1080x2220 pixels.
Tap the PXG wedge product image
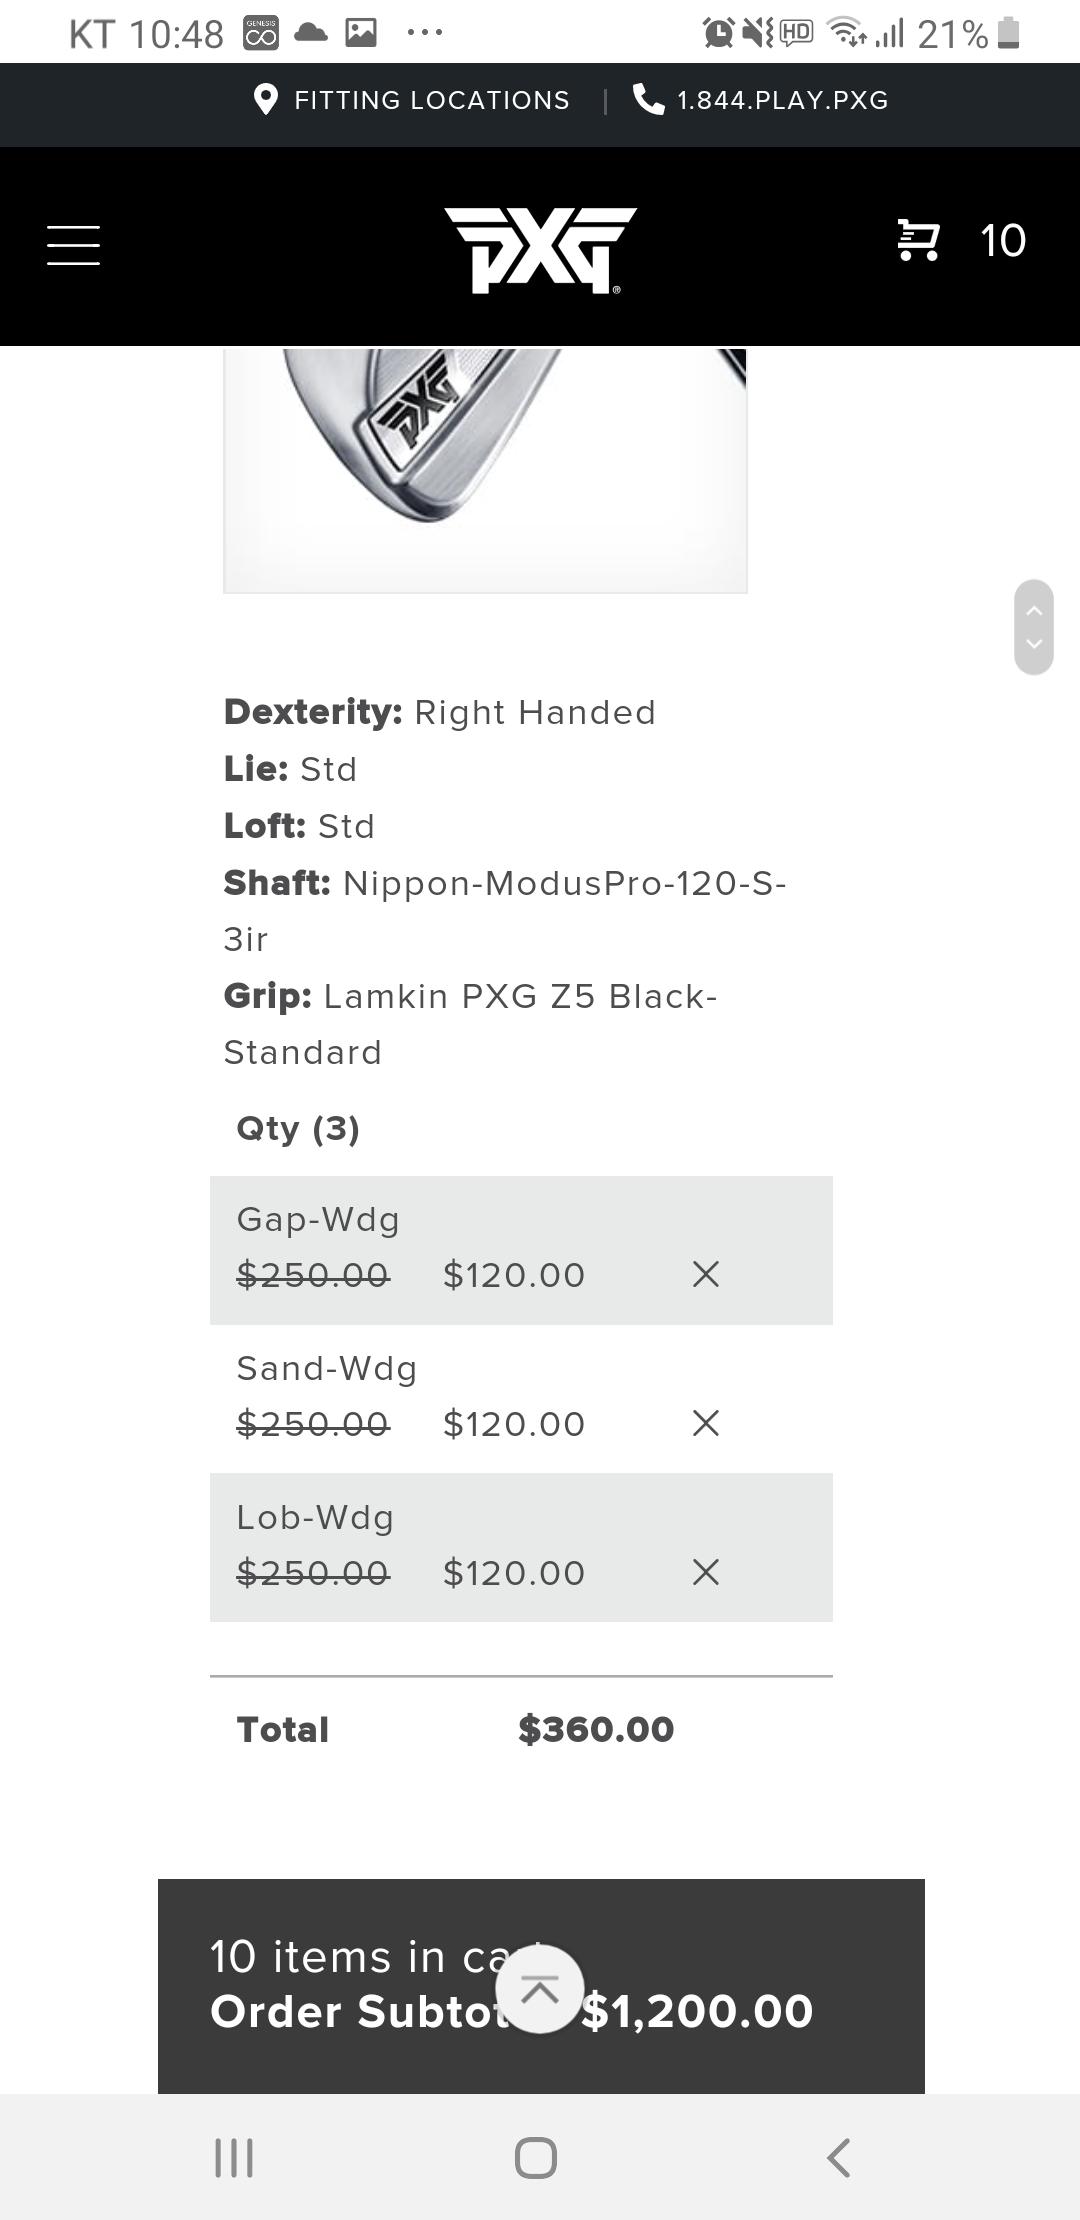485,468
